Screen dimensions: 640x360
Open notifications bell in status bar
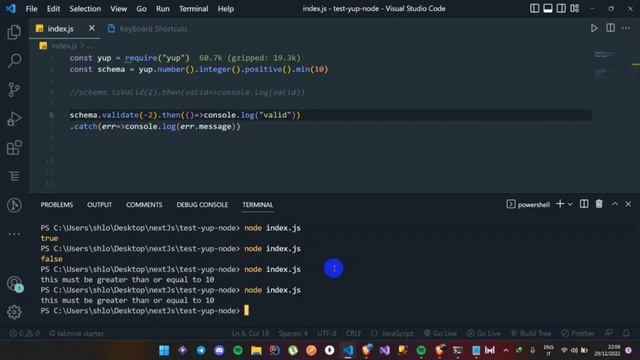(626, 333)
